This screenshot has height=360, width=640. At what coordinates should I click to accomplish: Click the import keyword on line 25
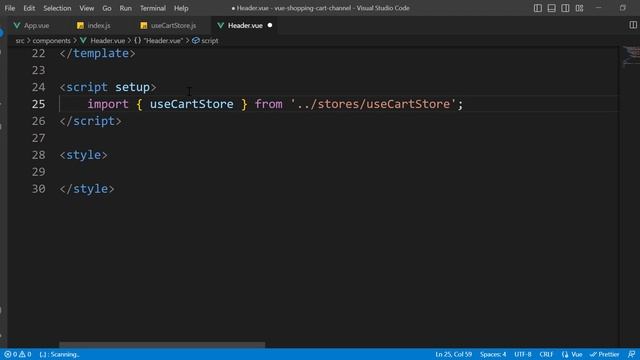(x=108, y=104)
